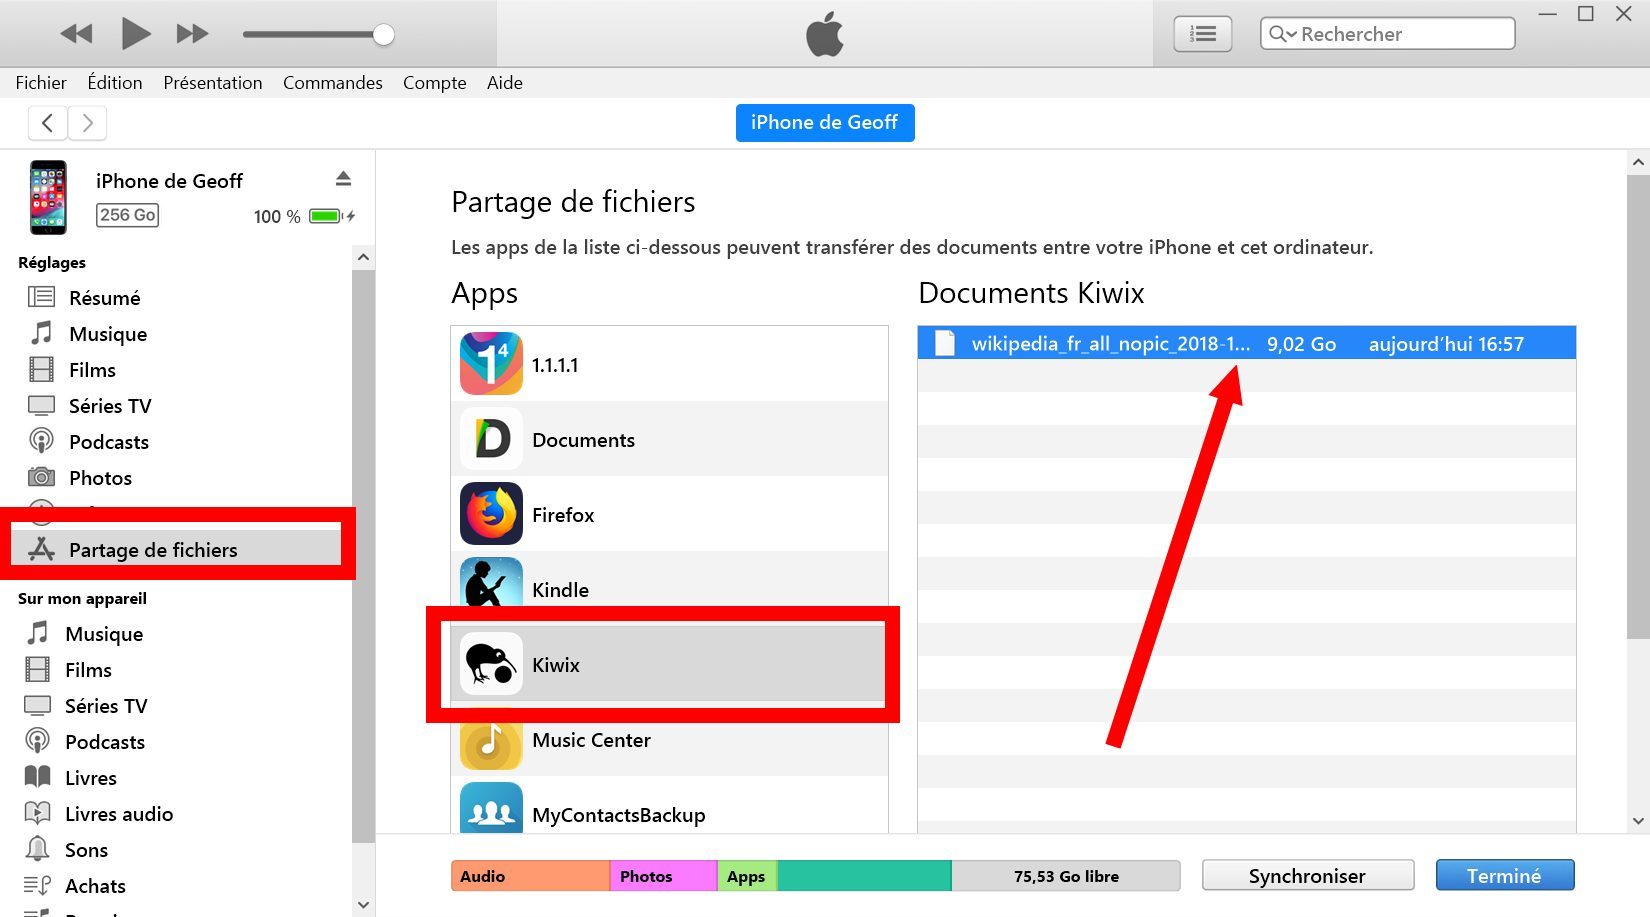Open the list view icon button

[1202, 34]
